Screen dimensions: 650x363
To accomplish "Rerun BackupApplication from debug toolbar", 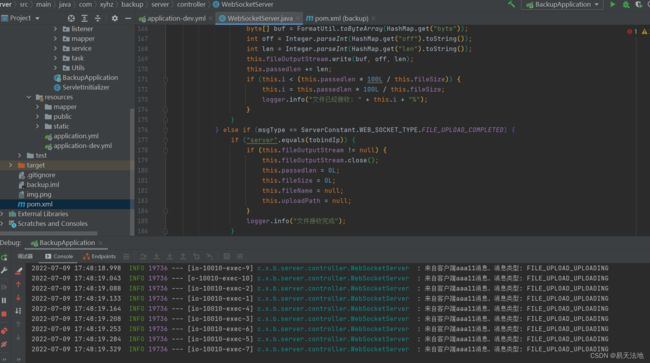I will tap(4, 257).
